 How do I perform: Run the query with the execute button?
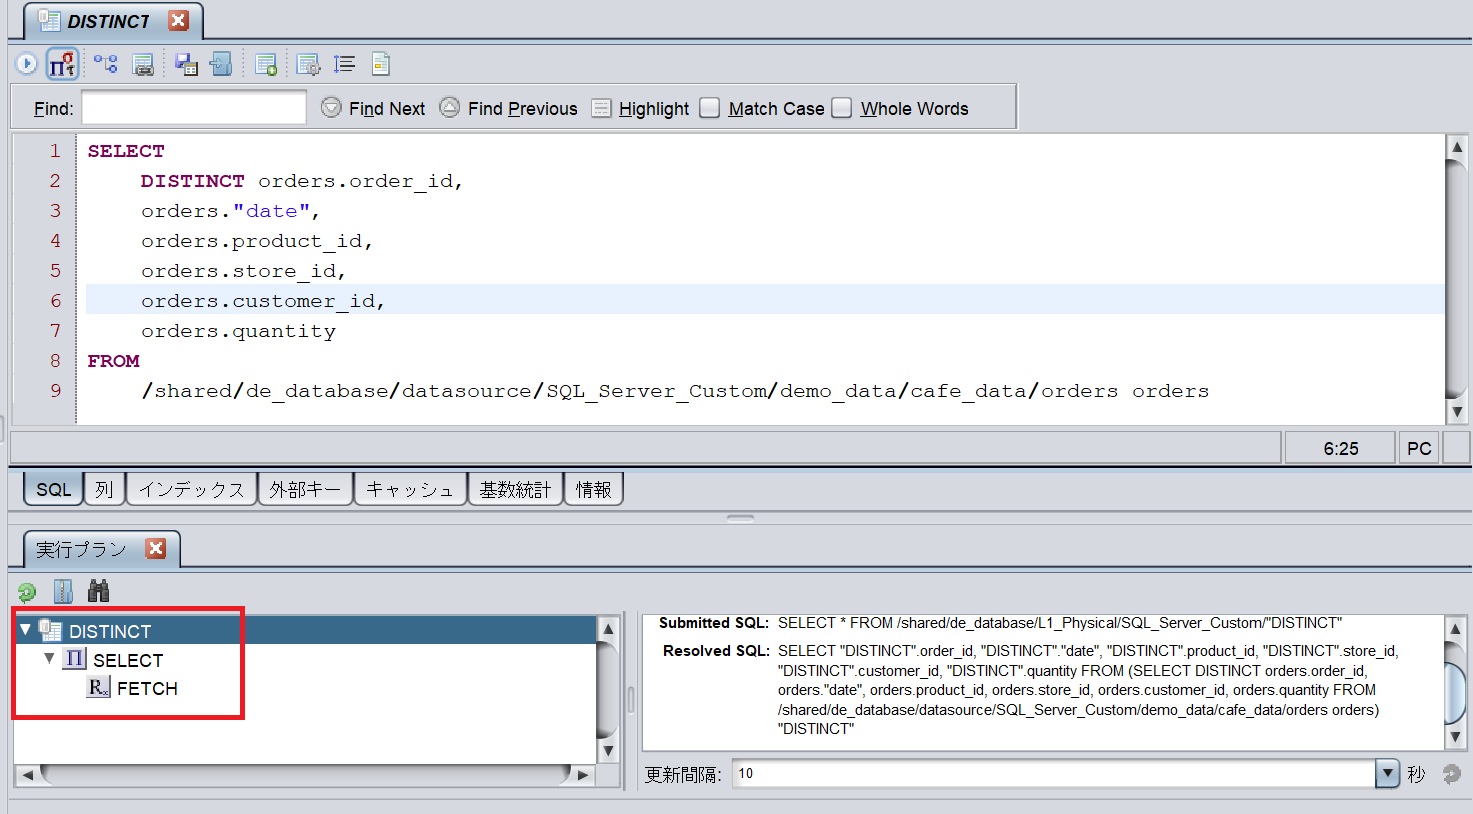[x=27, y=64]
